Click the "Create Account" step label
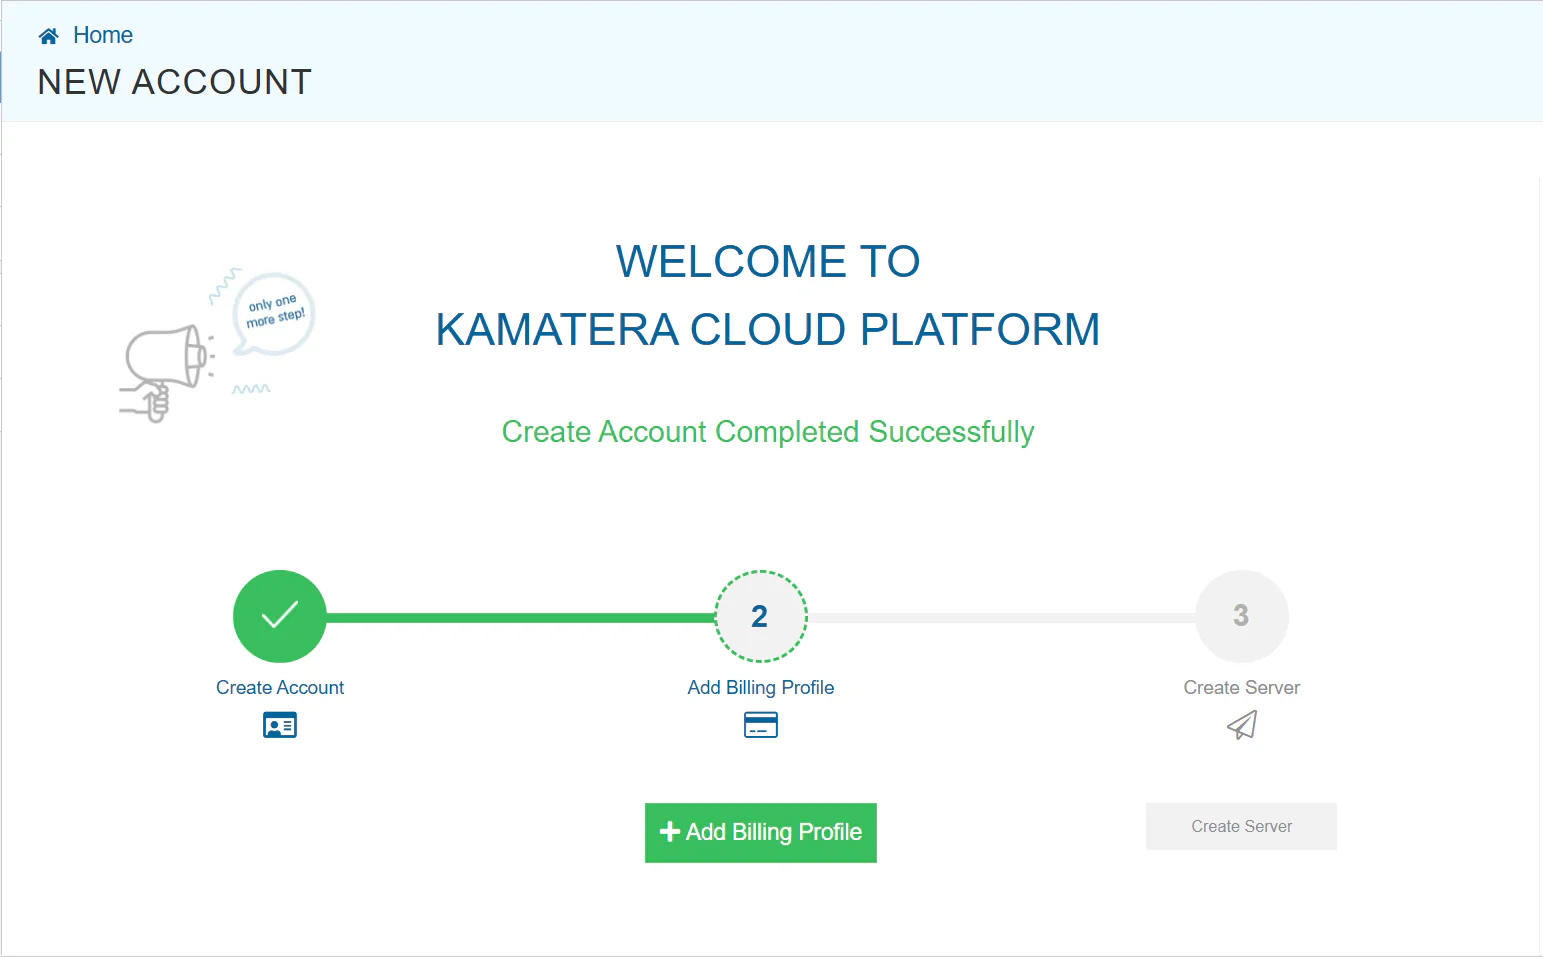The width and height of the screenshot is (1543, 957). [280, 688]
